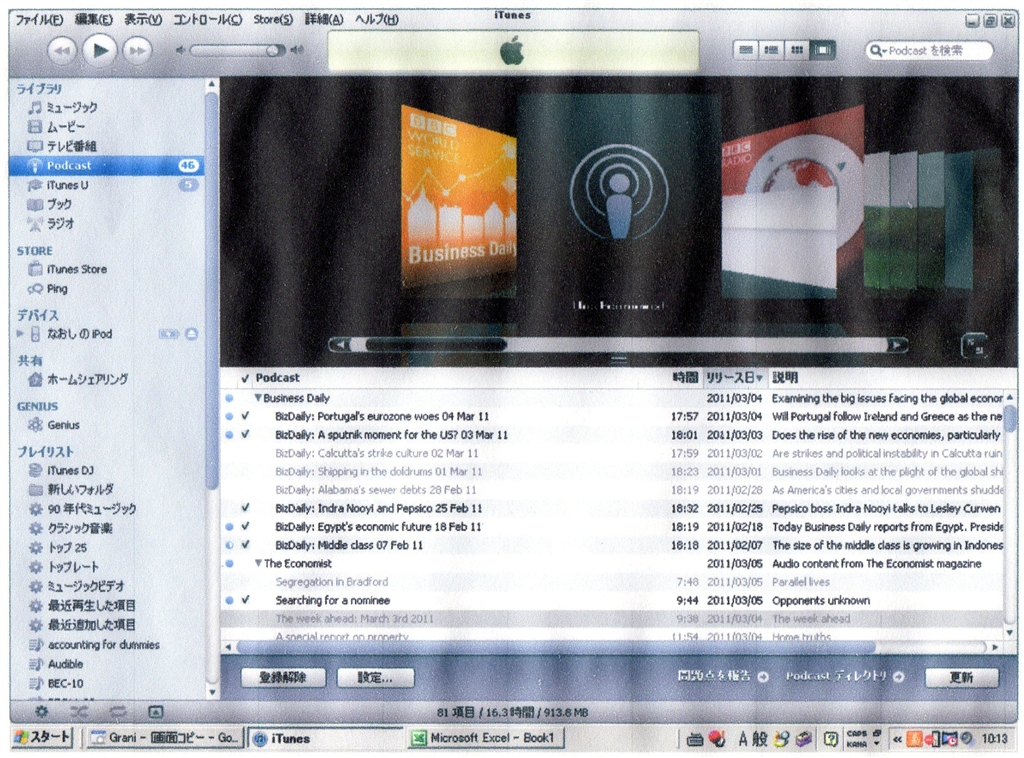Open the Windows スタート menu
This screenshot has height=758, width=1024.
click(x=42, y=738)
